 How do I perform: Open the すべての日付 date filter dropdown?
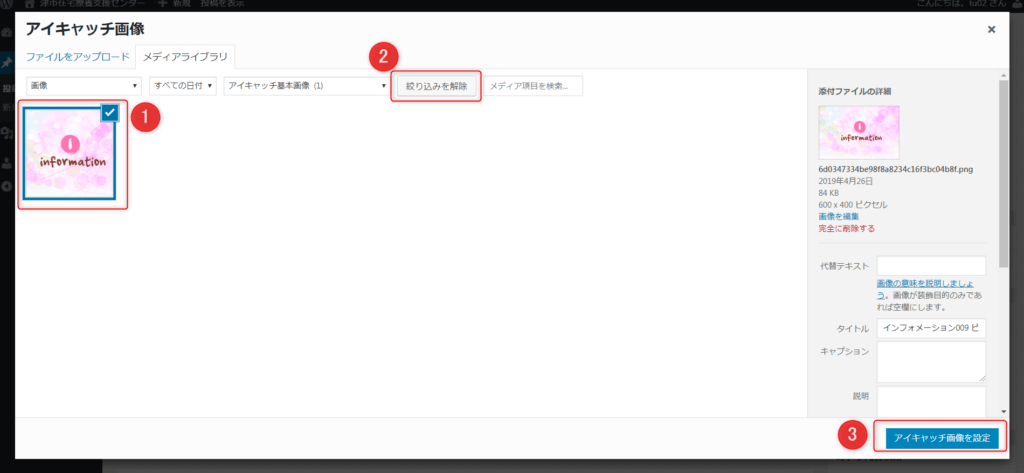[183, 86]
